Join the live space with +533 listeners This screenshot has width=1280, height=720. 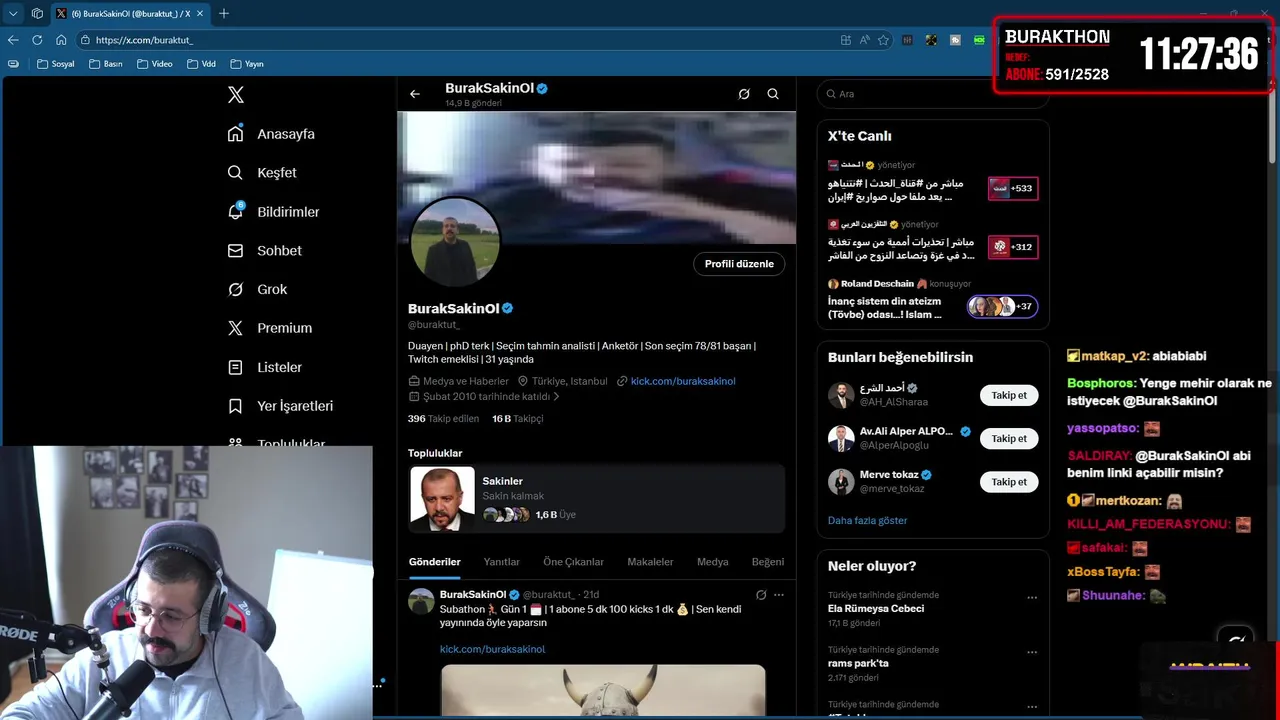point(1013,188)
